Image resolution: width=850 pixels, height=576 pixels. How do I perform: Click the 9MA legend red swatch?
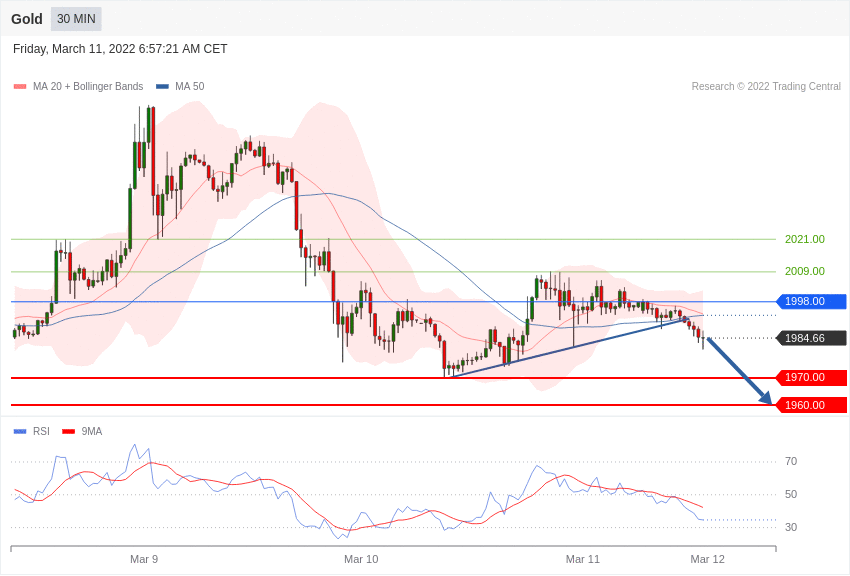(x=68, y=431)
